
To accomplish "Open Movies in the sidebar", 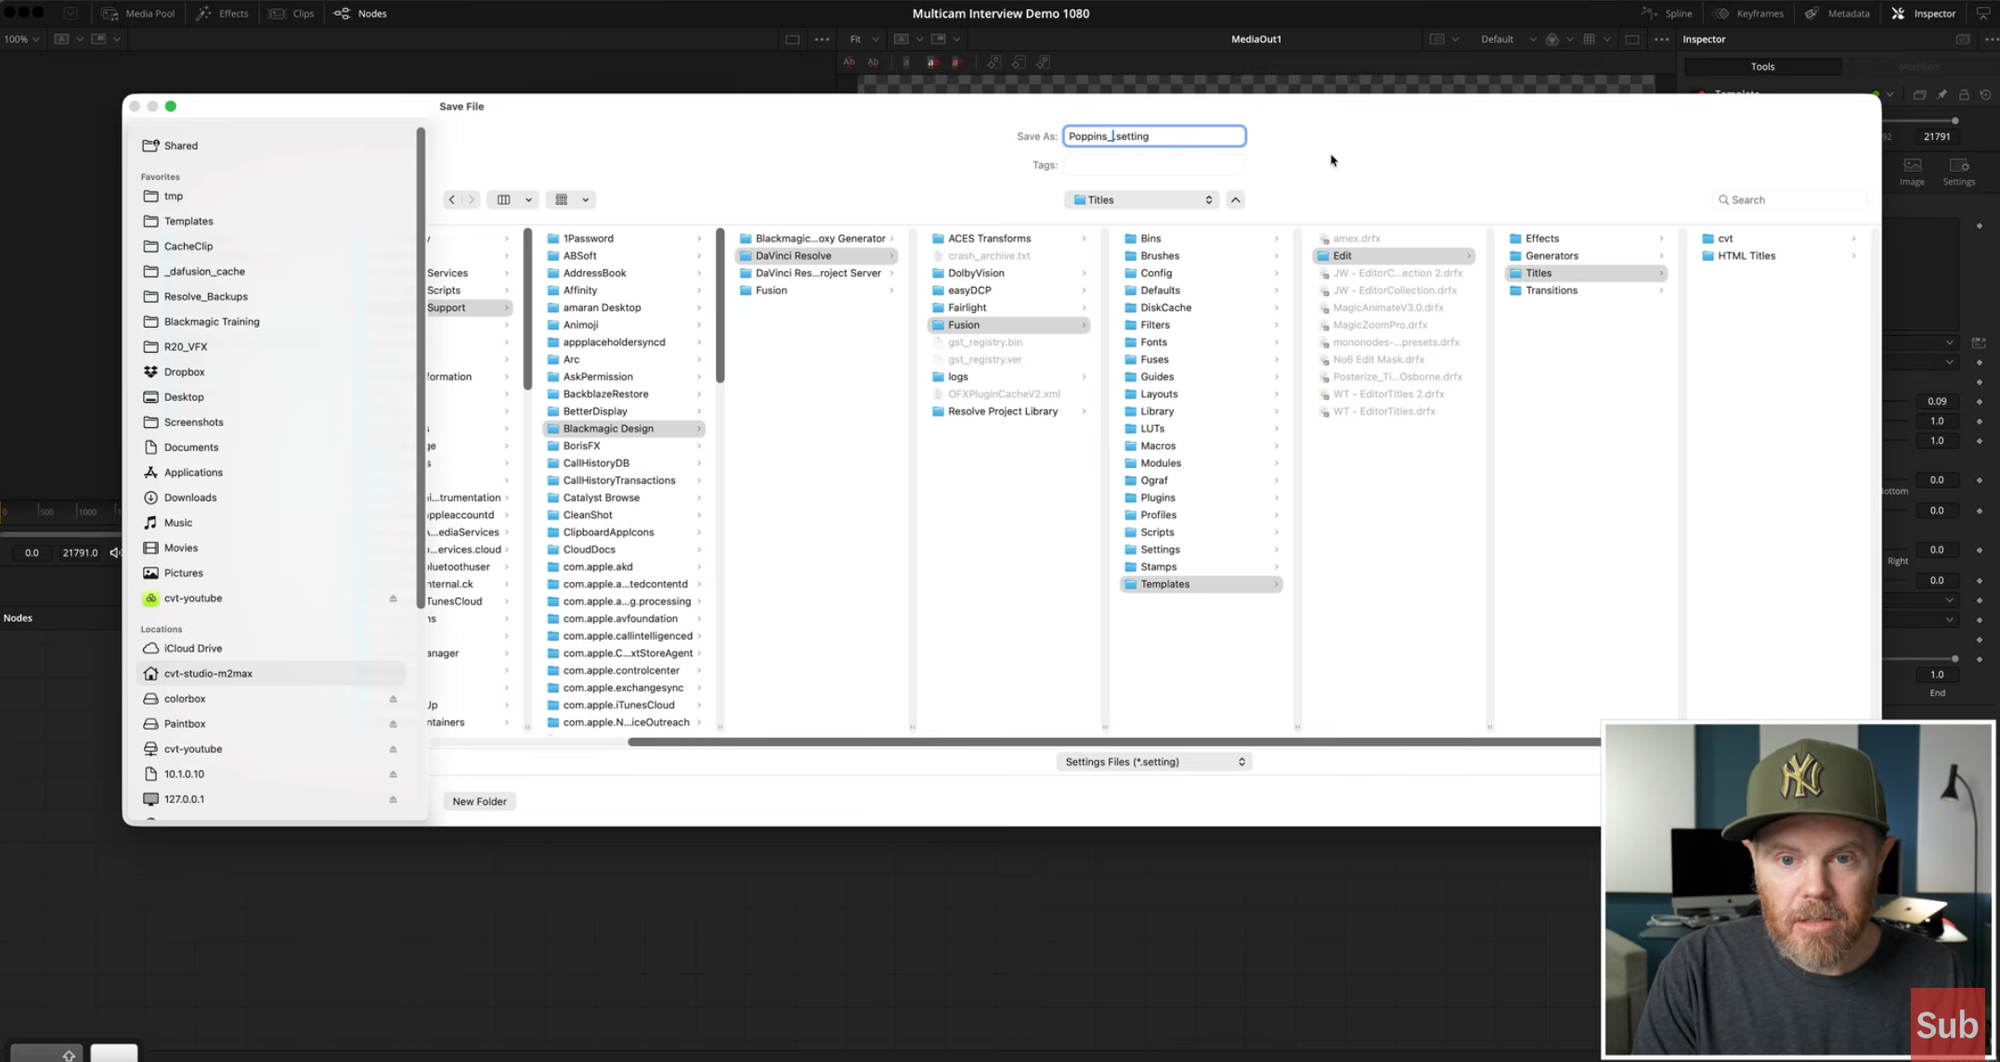I will tap(180, 548).
